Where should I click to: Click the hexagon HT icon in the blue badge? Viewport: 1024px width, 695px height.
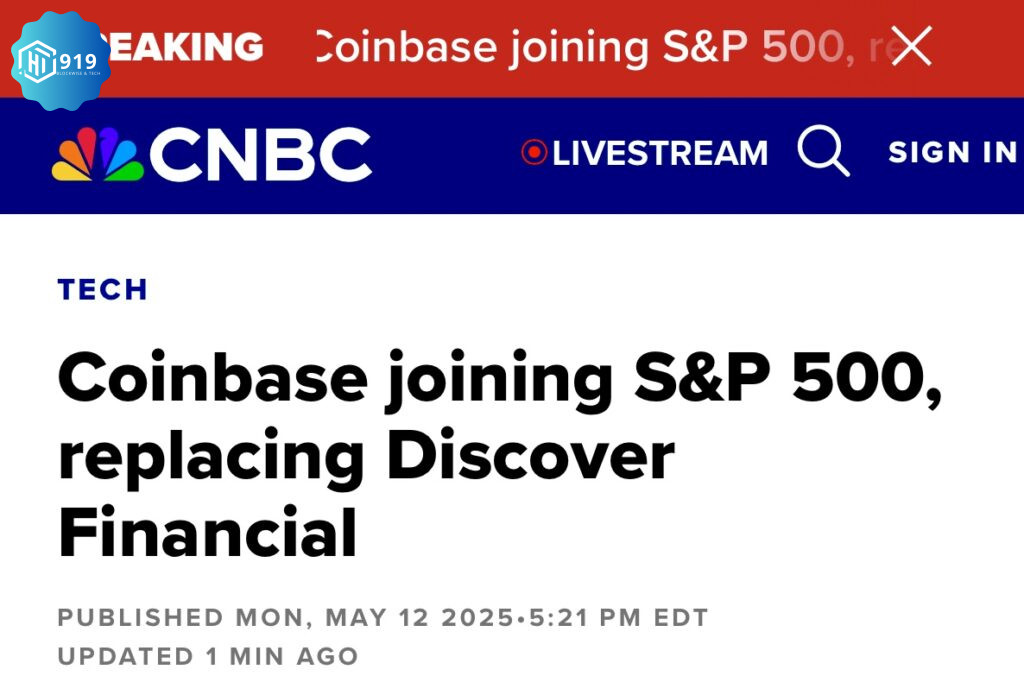[36, 61]
